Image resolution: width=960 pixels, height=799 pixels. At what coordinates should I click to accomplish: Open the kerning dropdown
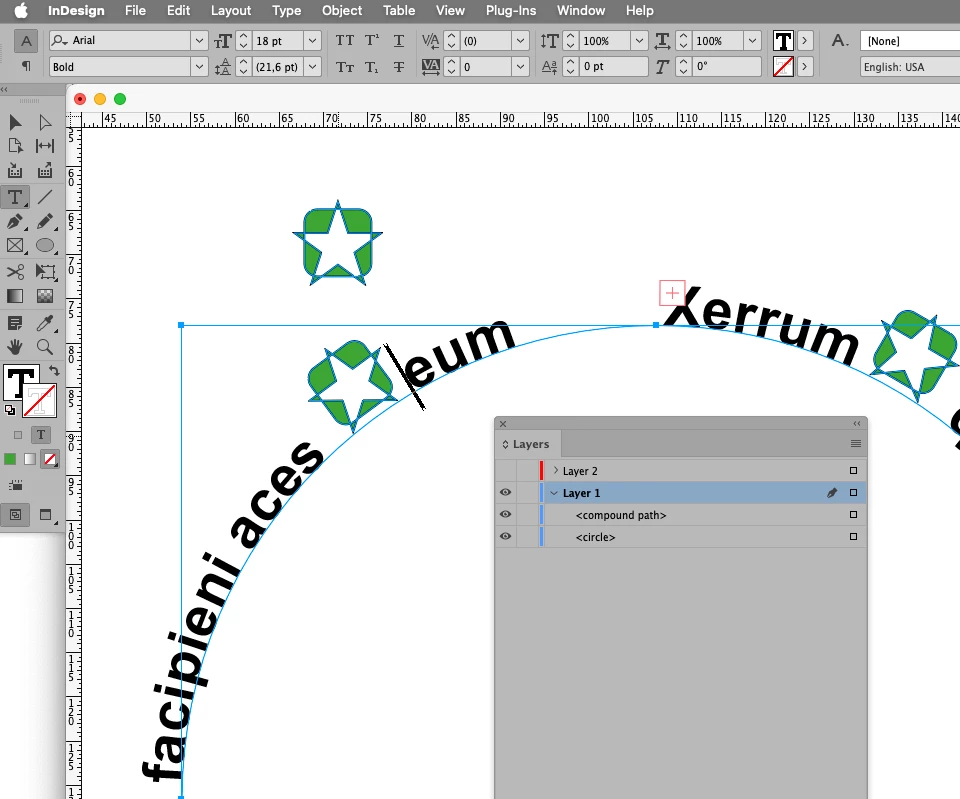coord(520,40)
